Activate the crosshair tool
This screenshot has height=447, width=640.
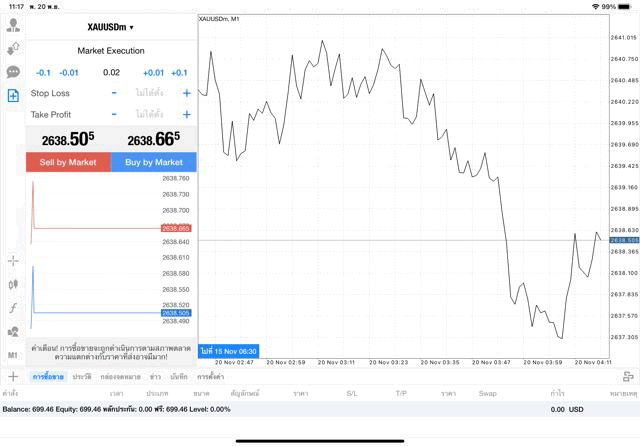point(13,261)
